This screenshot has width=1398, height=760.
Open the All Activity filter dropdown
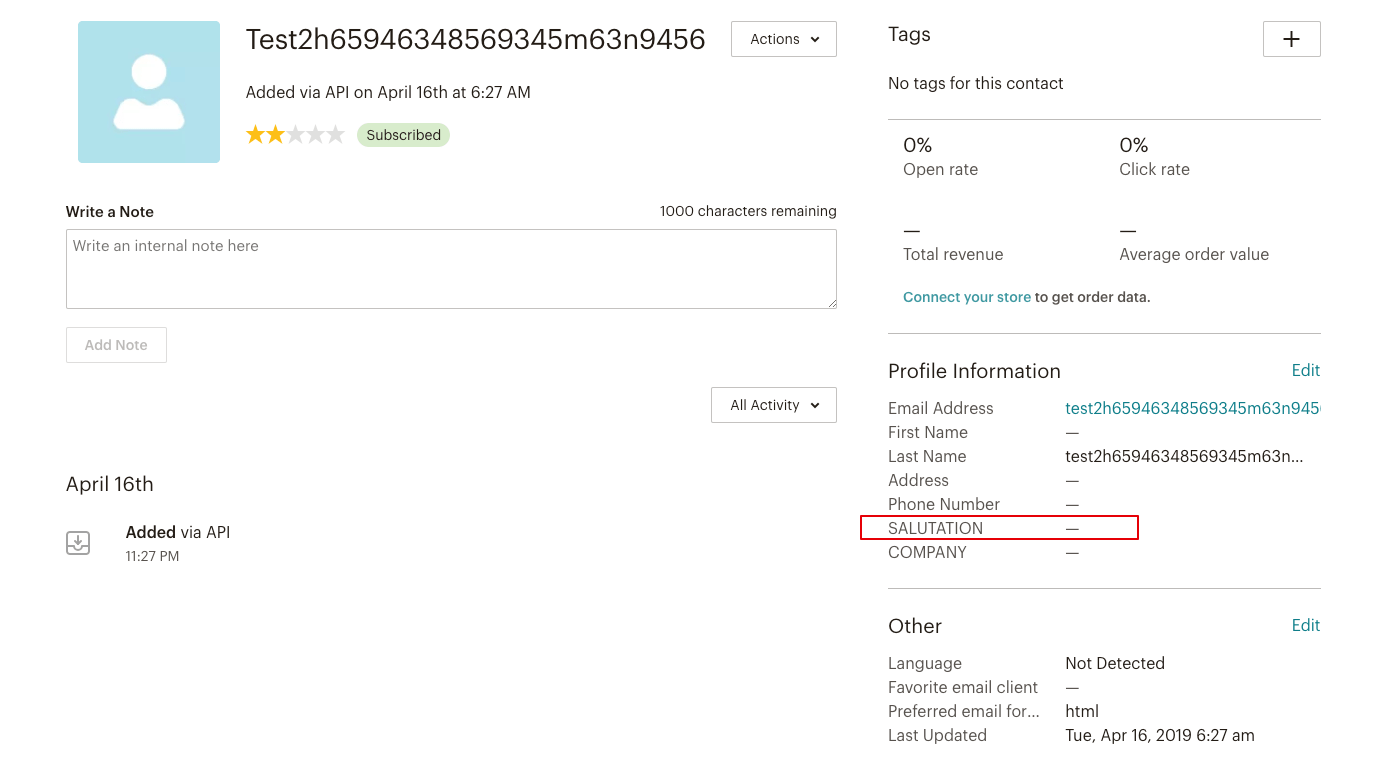[773, 405]
